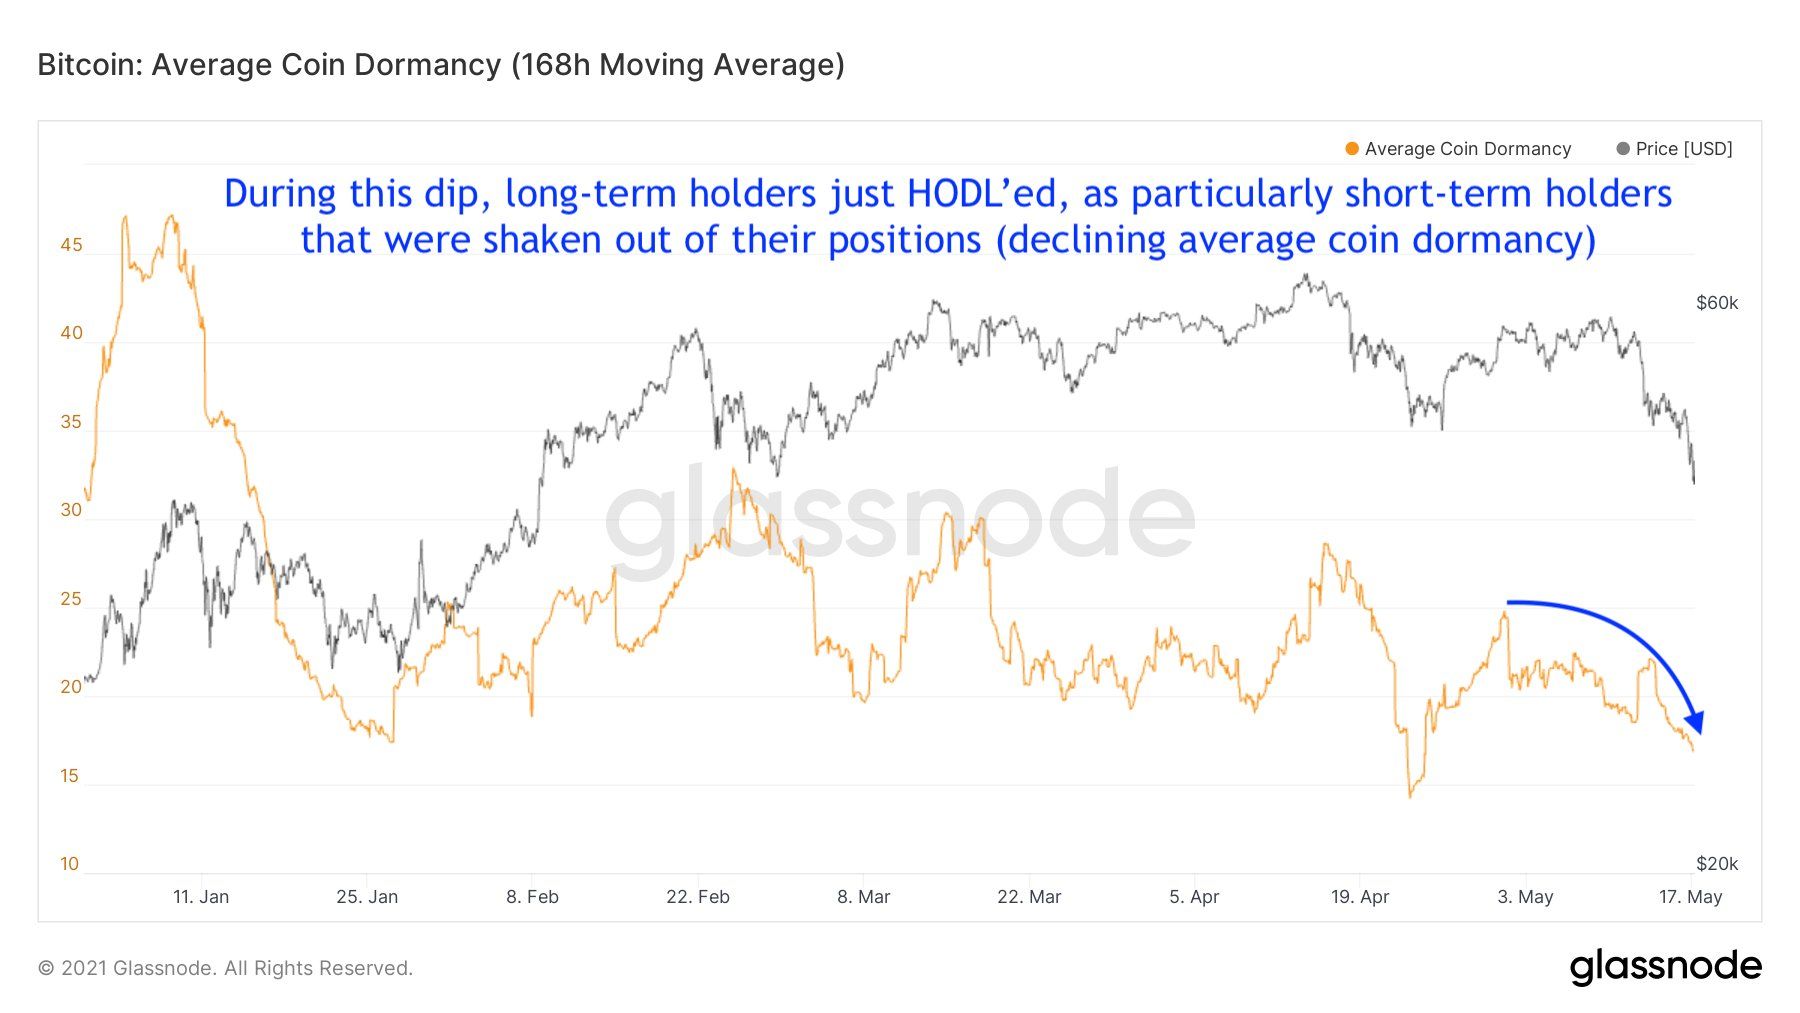Select the 17. May date label
Image resolution: width=1800 pixels, height=1013 pixels.
pos(1690,897)
